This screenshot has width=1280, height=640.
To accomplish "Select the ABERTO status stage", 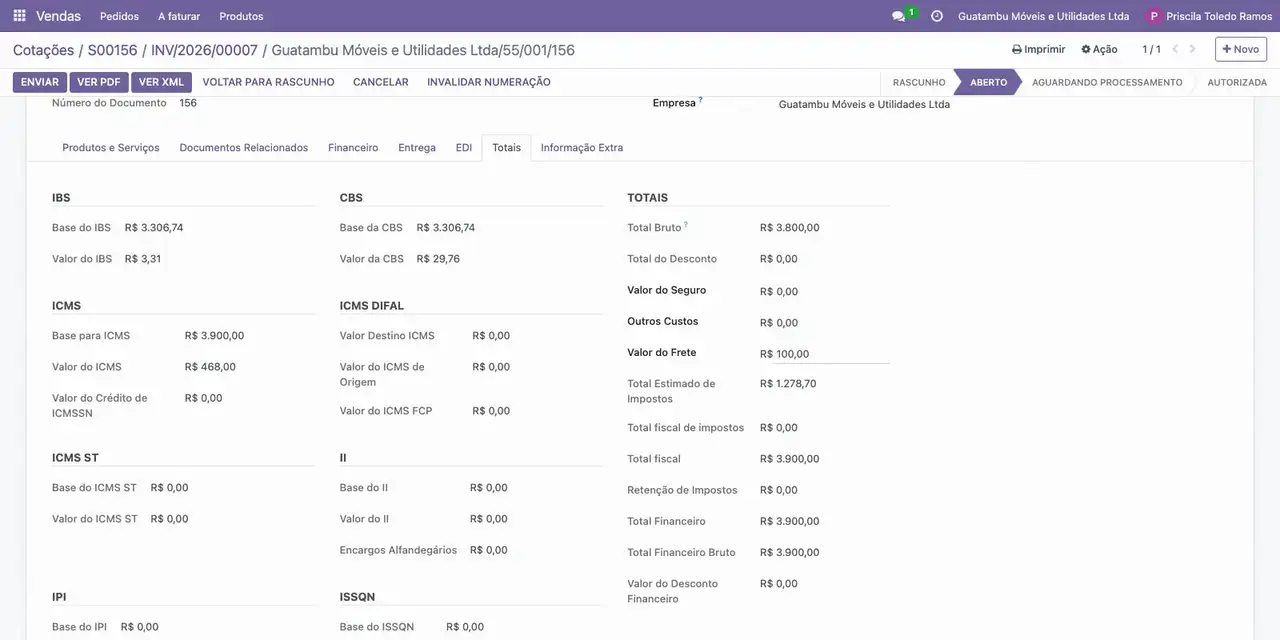I will coord(988,82).
